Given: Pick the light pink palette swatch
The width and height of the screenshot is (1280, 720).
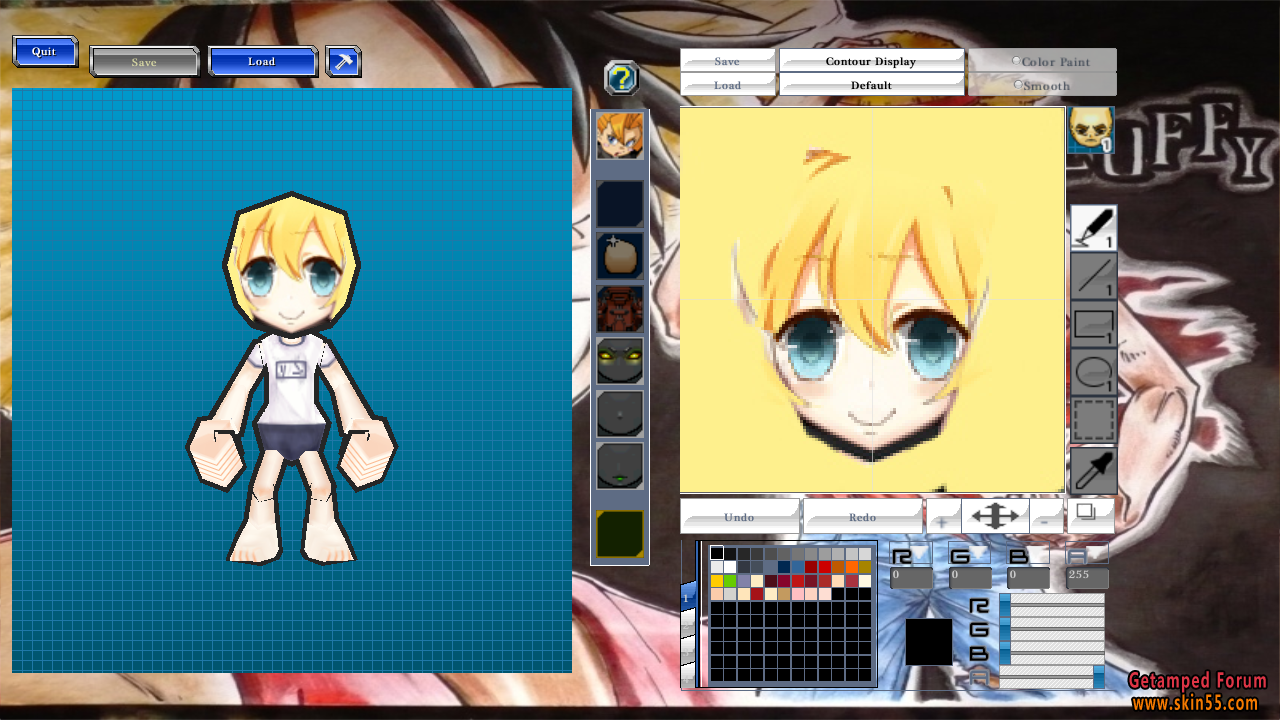Looking at the screenshot, I should coord(798,594).
